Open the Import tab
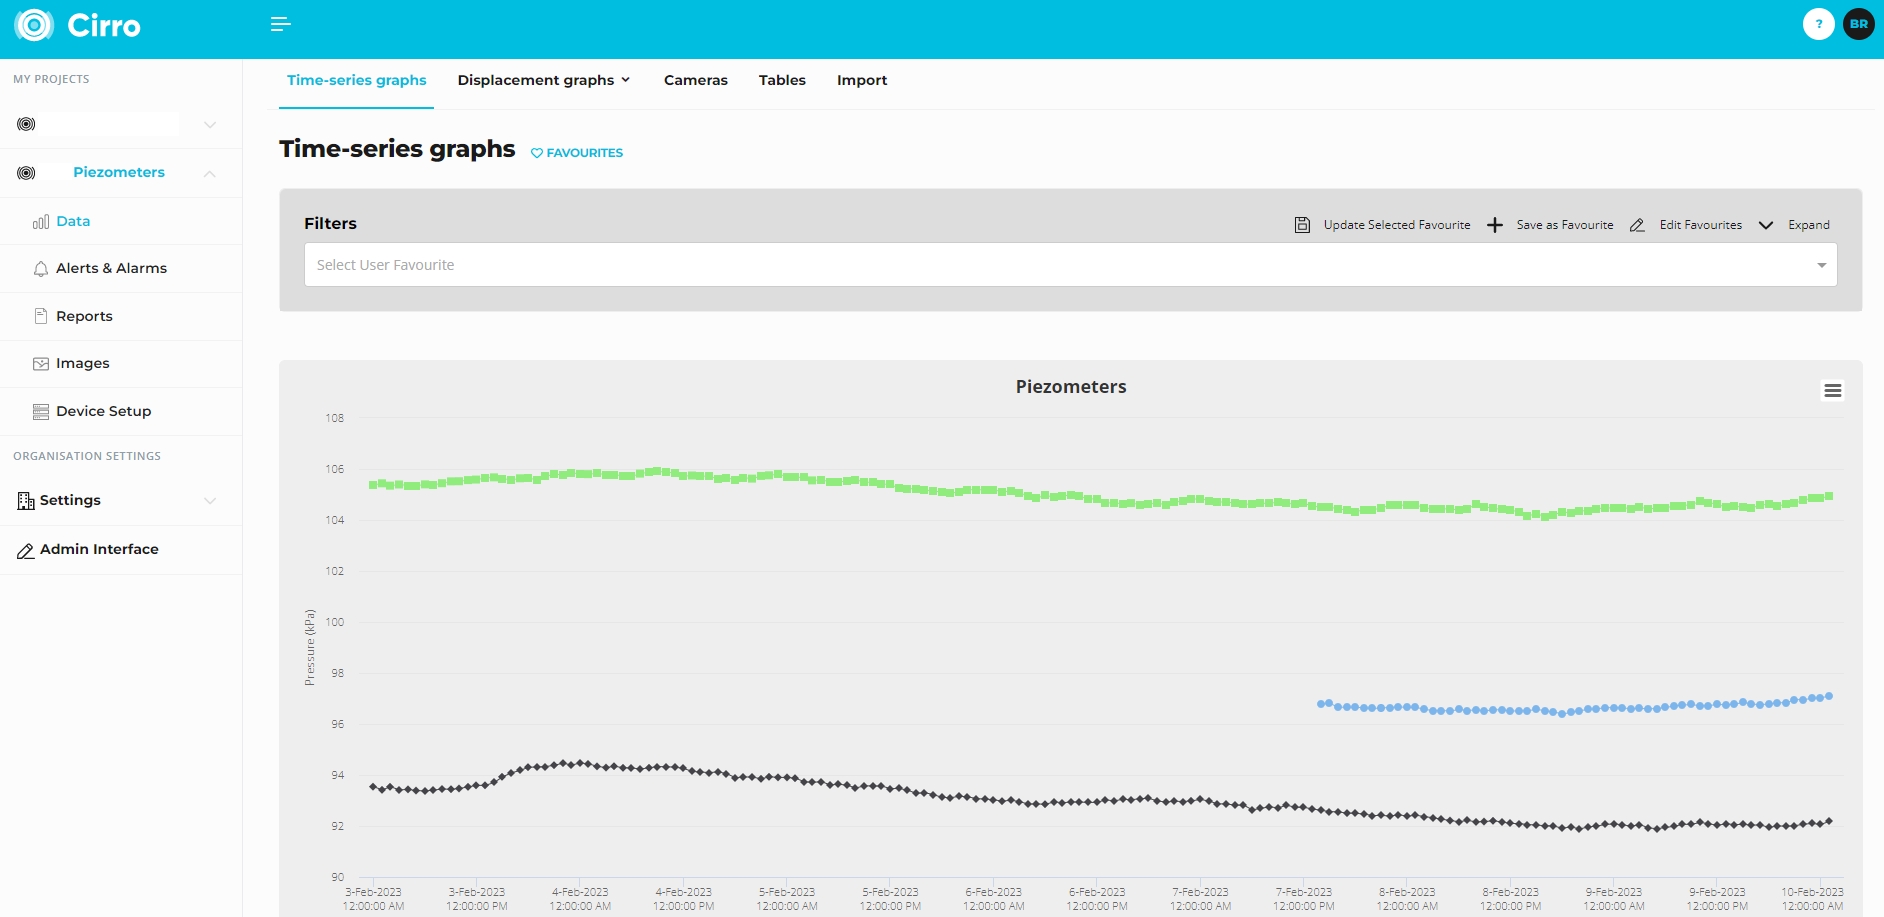1884x917 pixels. pos(861,80)
